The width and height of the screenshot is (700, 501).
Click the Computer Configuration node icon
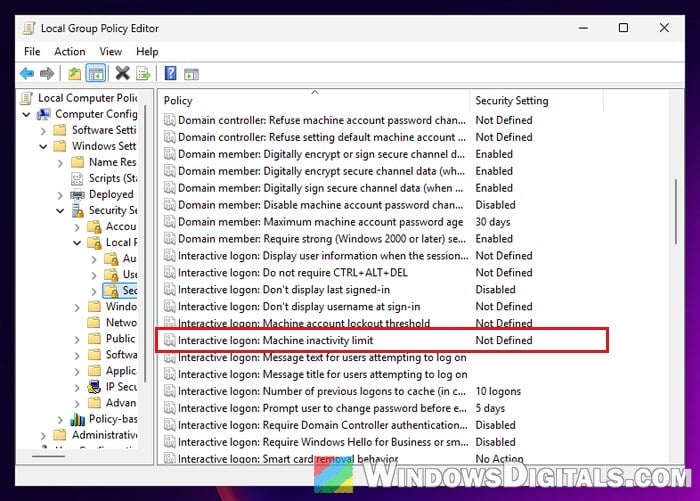pyautogui.click(x=44, y=114)
